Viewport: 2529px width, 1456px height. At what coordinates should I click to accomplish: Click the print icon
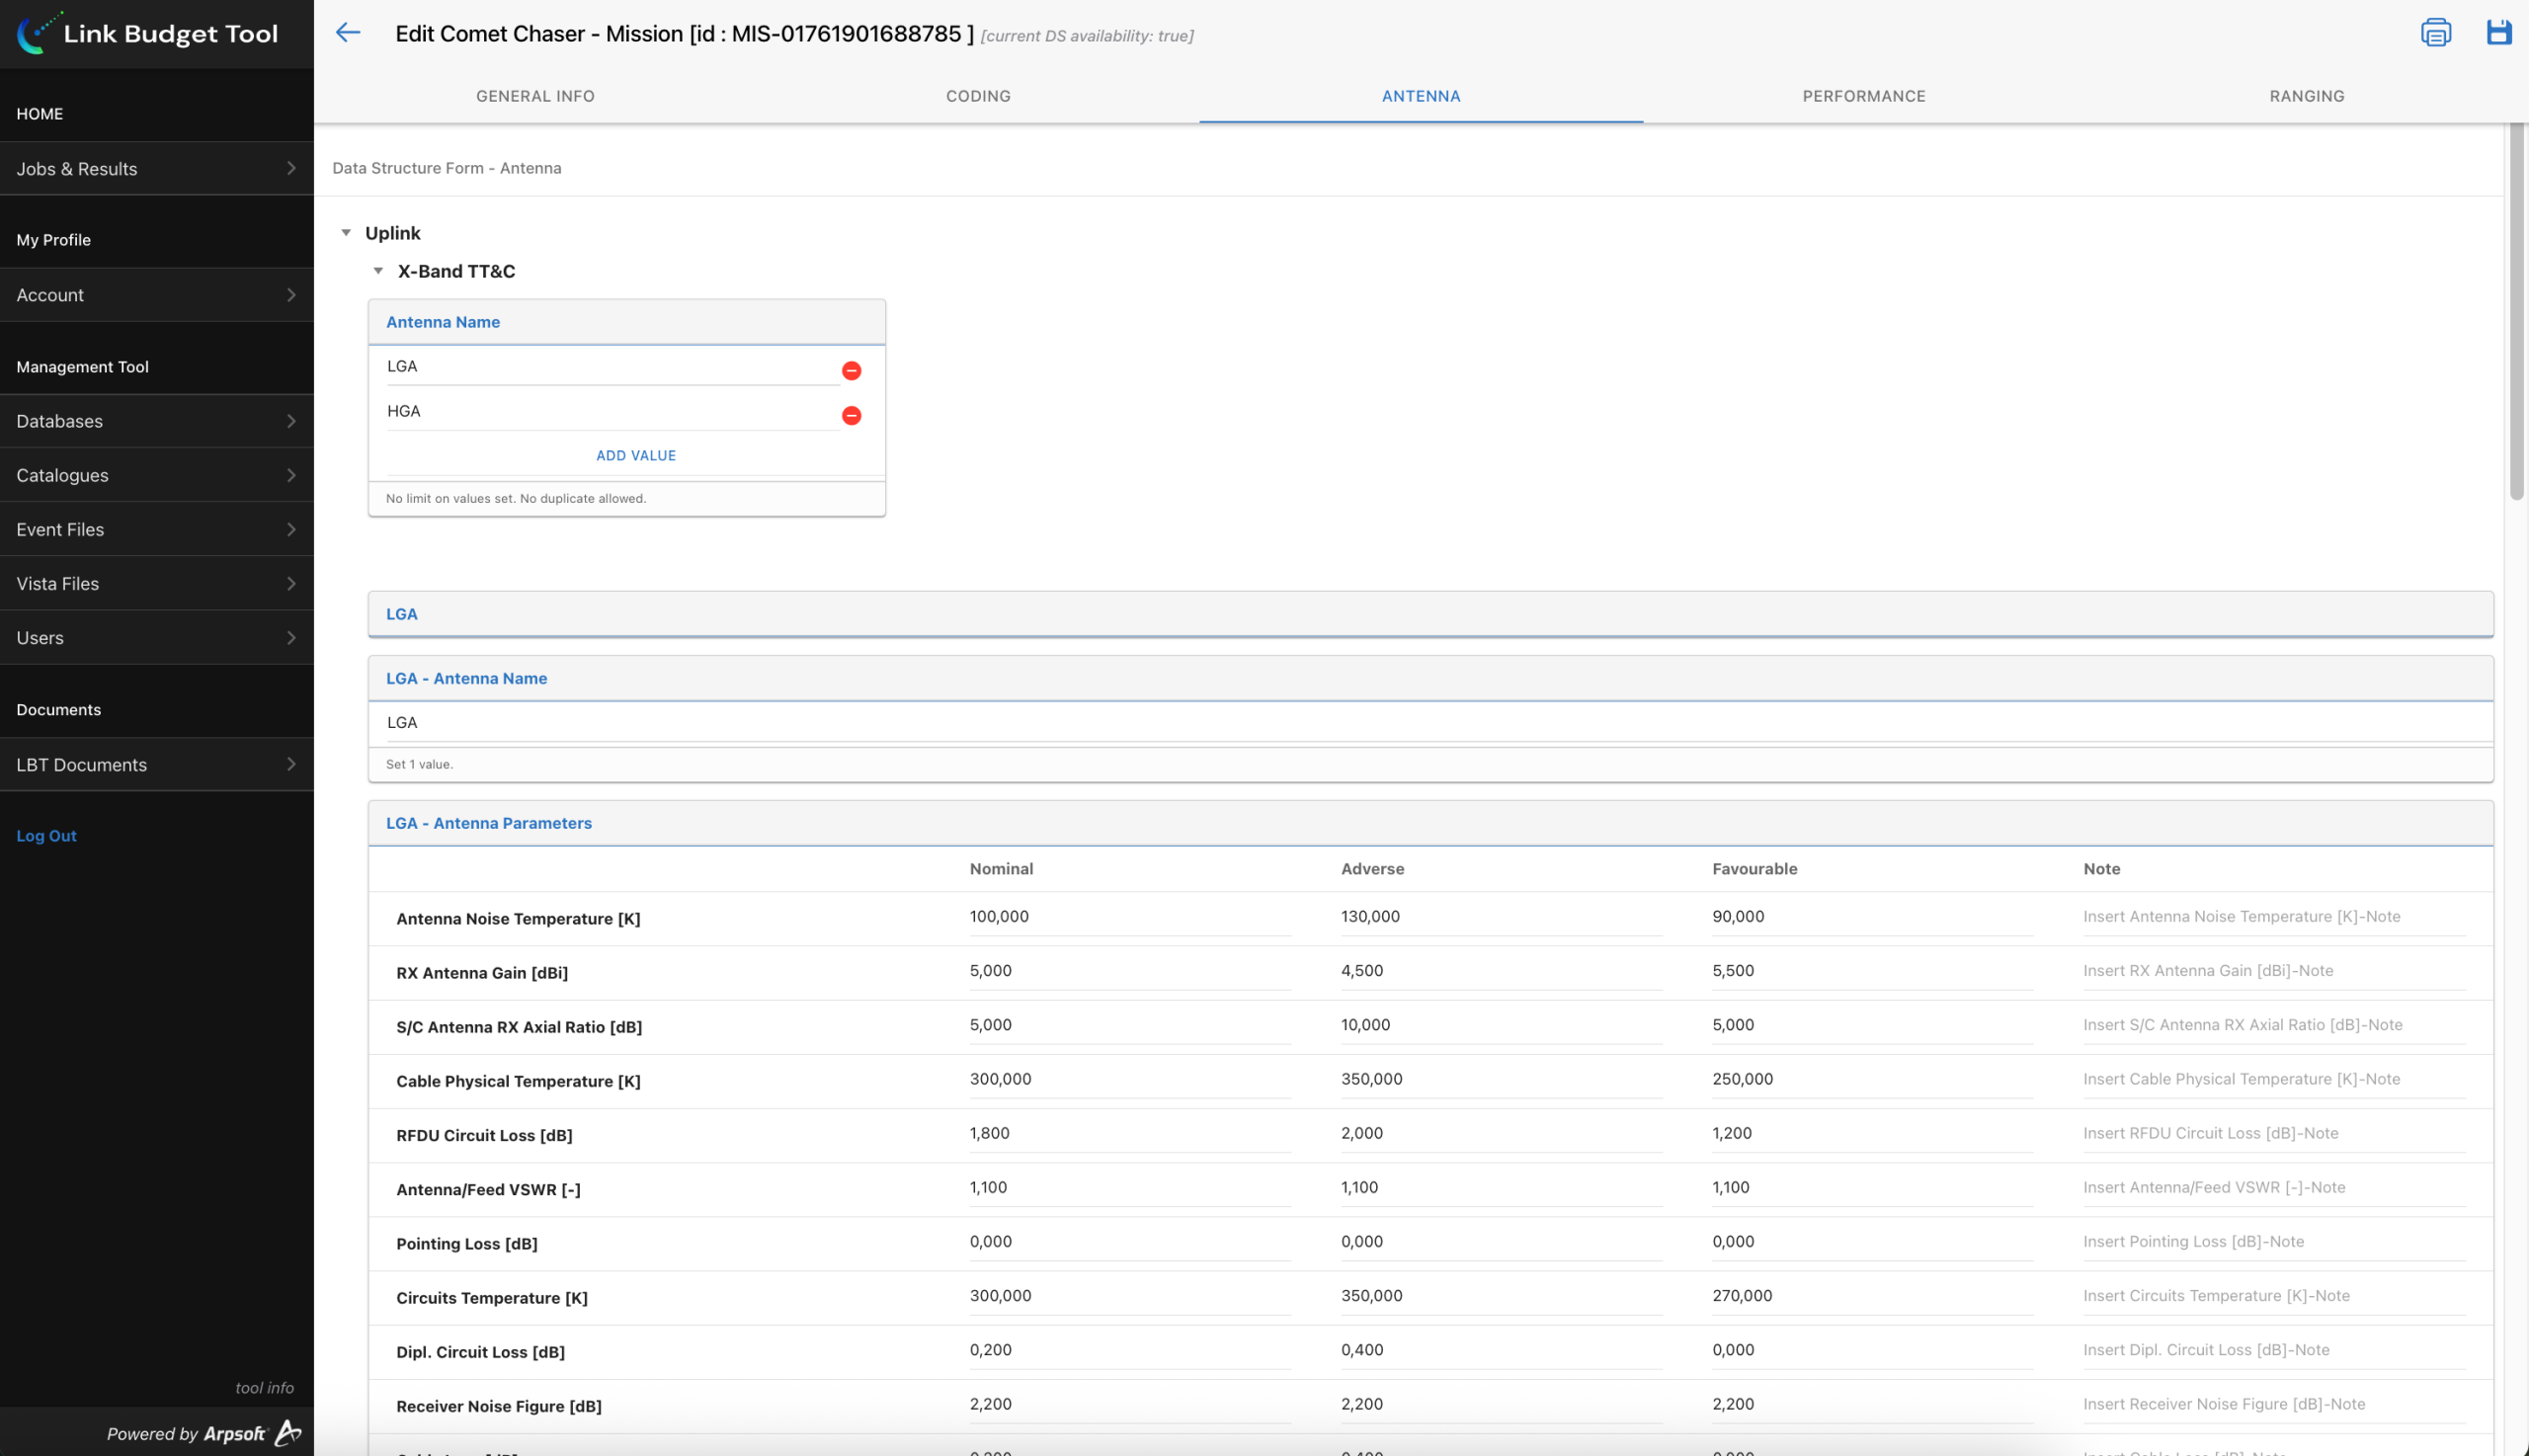coord(2434,33)
